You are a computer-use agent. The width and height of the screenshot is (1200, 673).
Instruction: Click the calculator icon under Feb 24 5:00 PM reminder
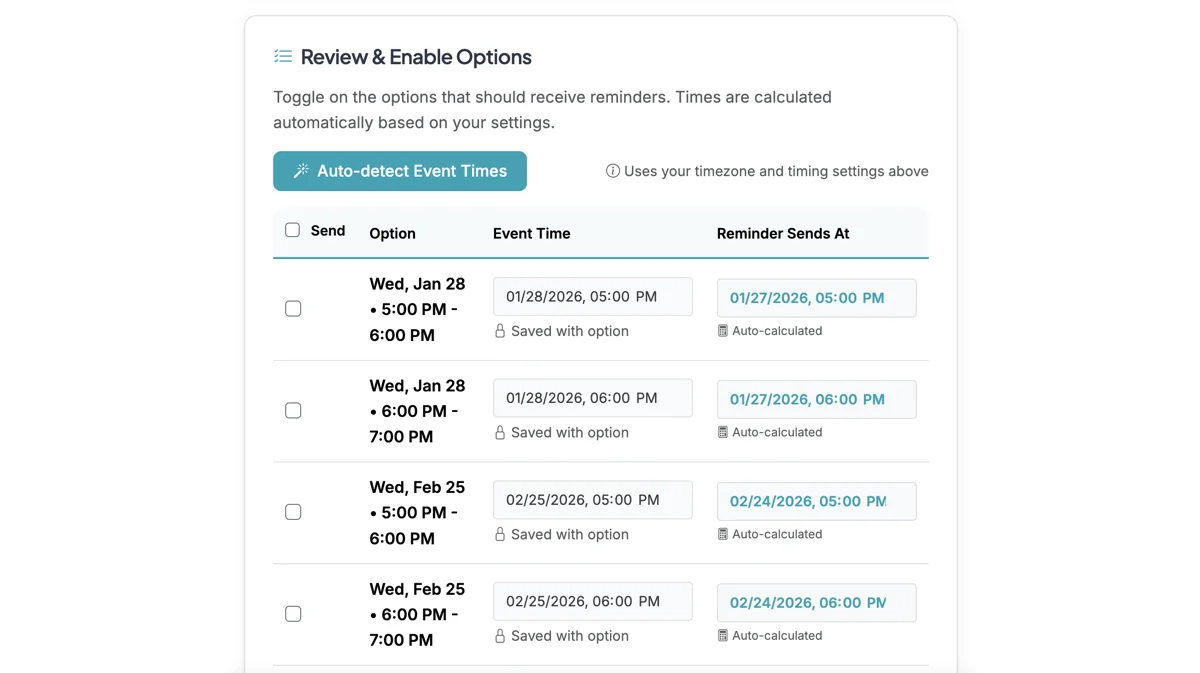[723, 533]
